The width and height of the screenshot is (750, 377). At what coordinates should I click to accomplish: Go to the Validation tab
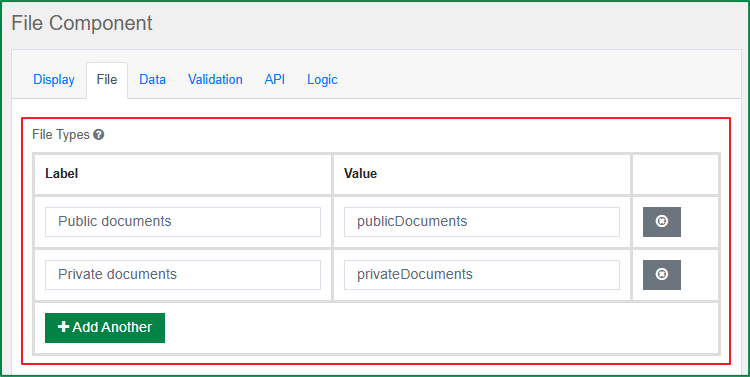[215, 79]
